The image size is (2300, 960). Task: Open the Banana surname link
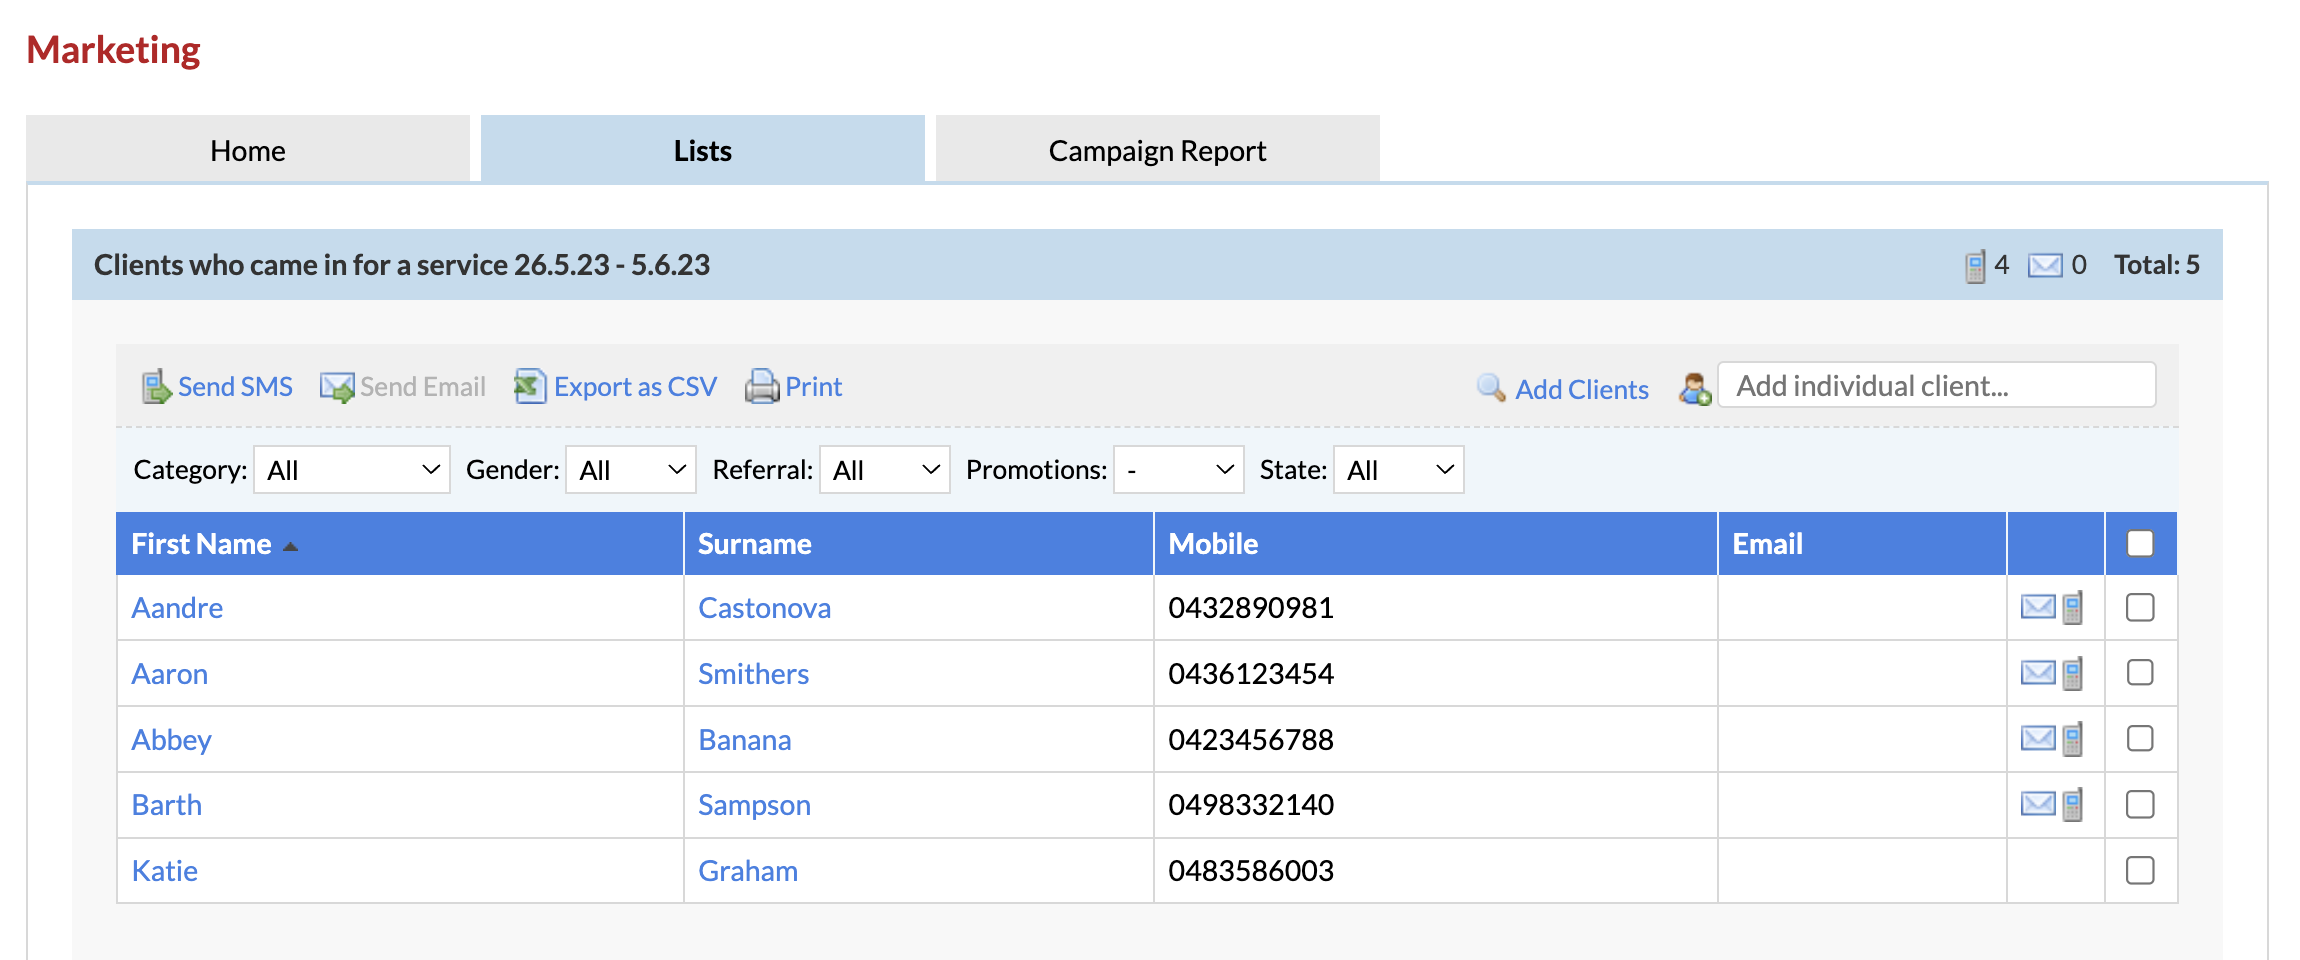[x=745, y=740]
